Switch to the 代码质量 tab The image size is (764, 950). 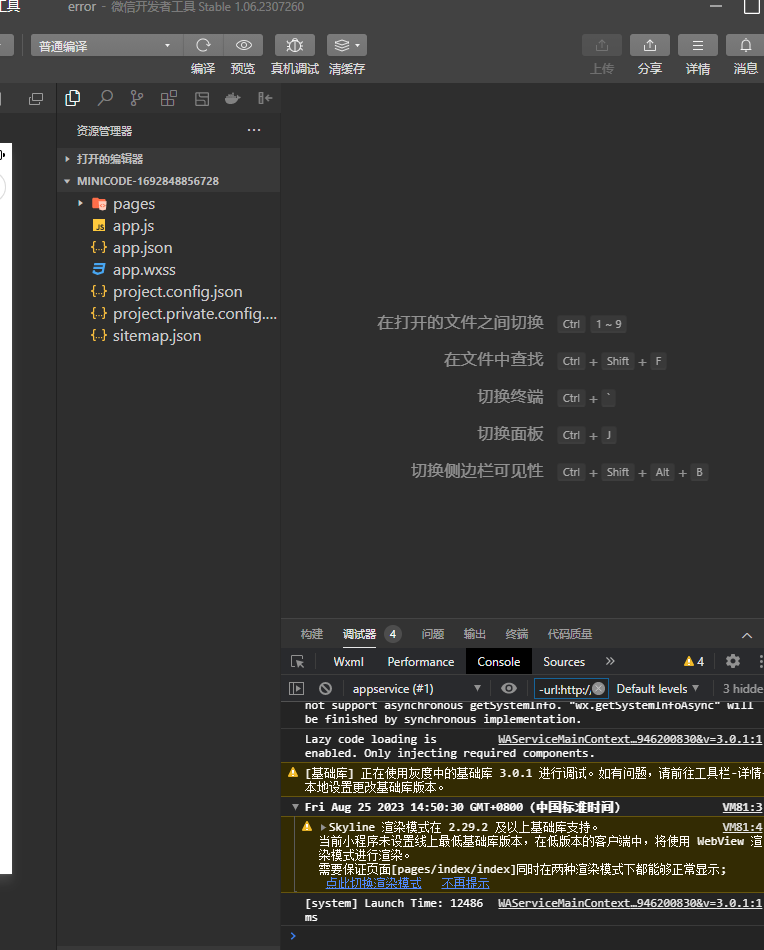pyautogui.click(x=570, y=634)
